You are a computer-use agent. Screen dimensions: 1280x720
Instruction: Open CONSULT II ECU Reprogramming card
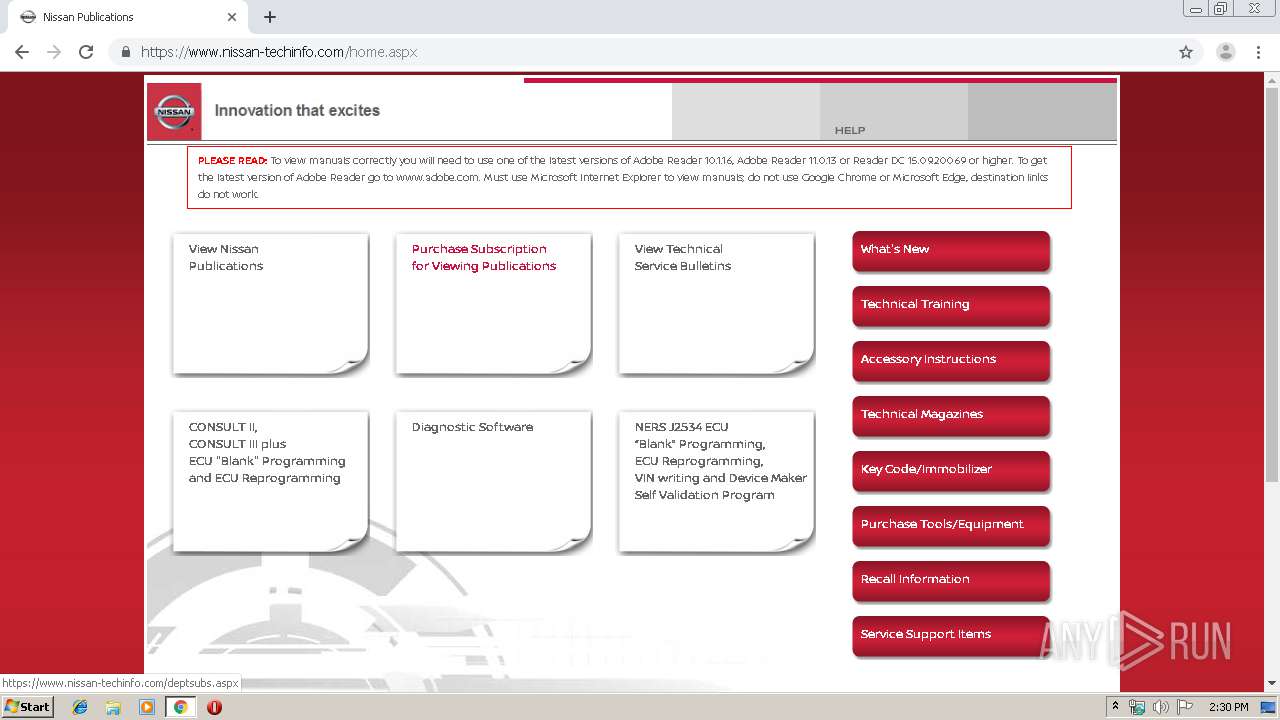tap(270, 481)
